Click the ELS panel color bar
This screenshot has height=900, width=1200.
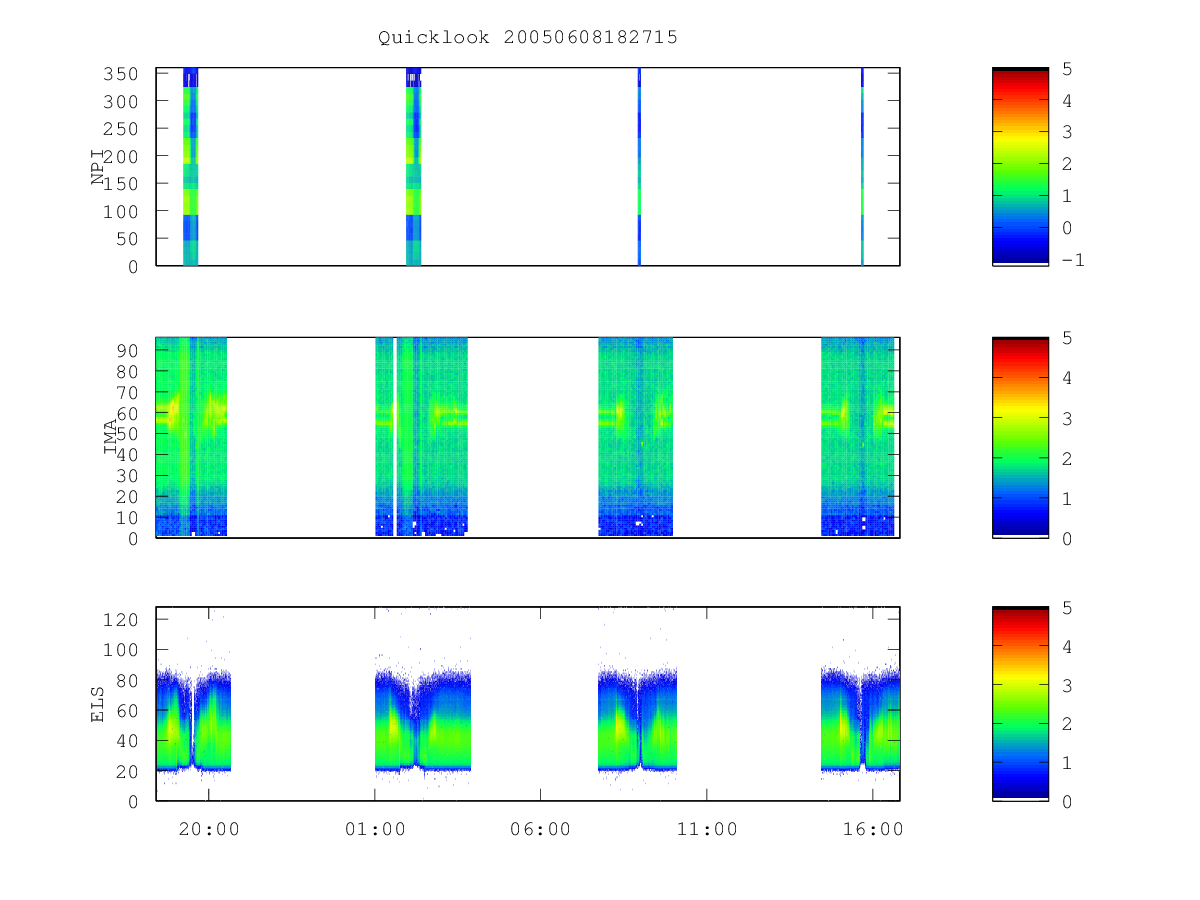pyautogui.click(x=1020, y=704)
